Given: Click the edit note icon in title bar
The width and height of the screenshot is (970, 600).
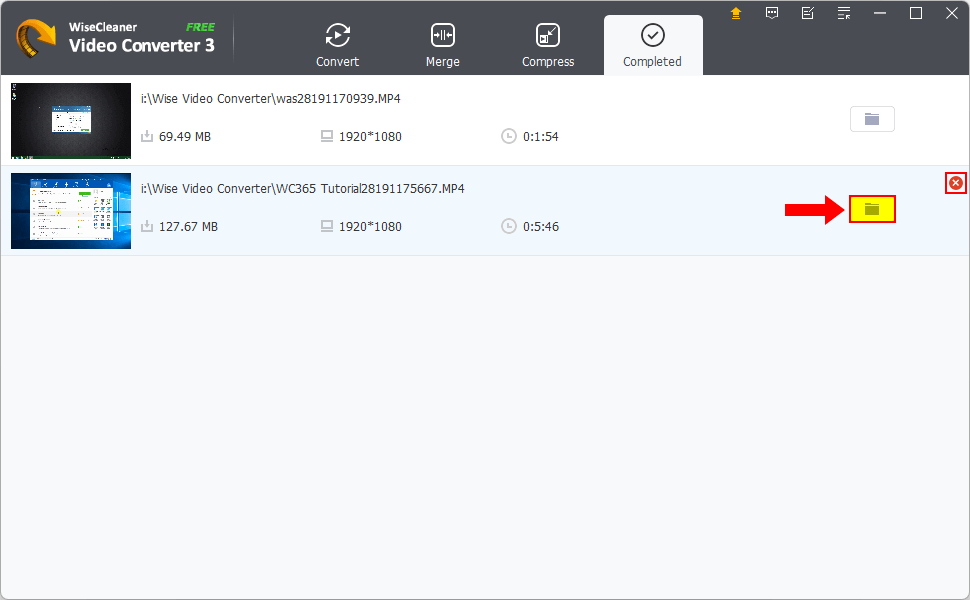Looking at the screenshot, I should 808,13.
